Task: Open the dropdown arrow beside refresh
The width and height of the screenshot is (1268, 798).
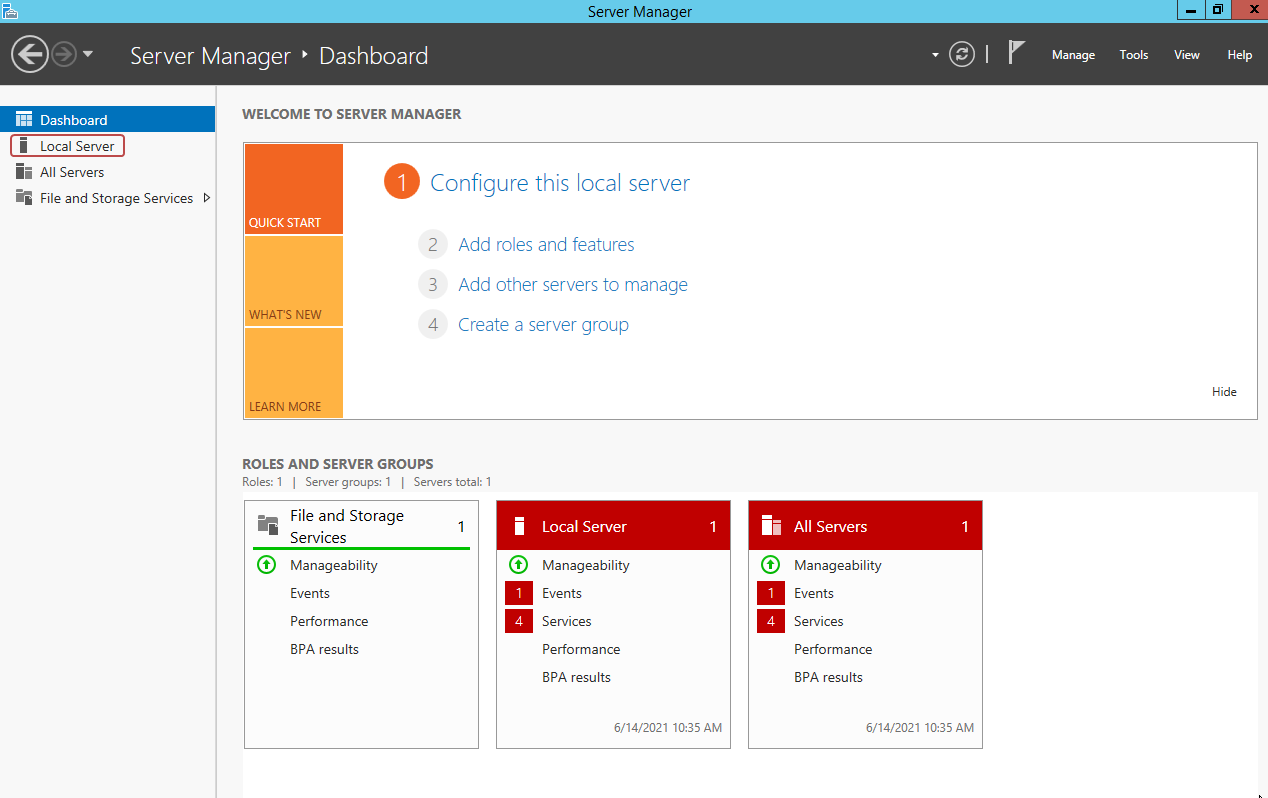Action: click(x=935, y=55)
